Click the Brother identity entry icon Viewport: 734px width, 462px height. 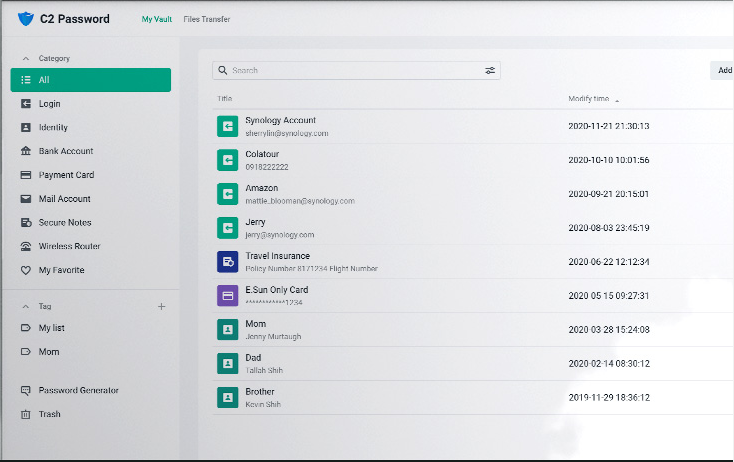[228, 397]
